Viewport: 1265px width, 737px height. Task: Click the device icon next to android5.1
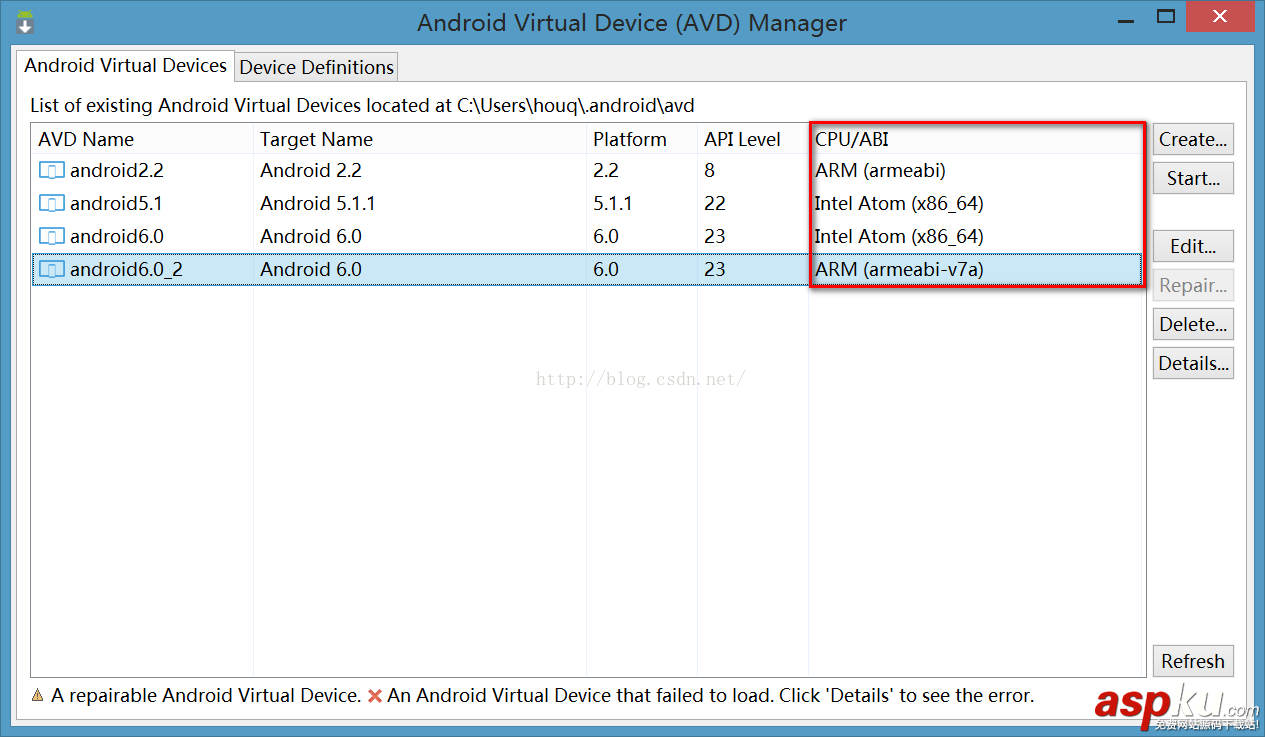pyautogui.click(x=51, y=203)
